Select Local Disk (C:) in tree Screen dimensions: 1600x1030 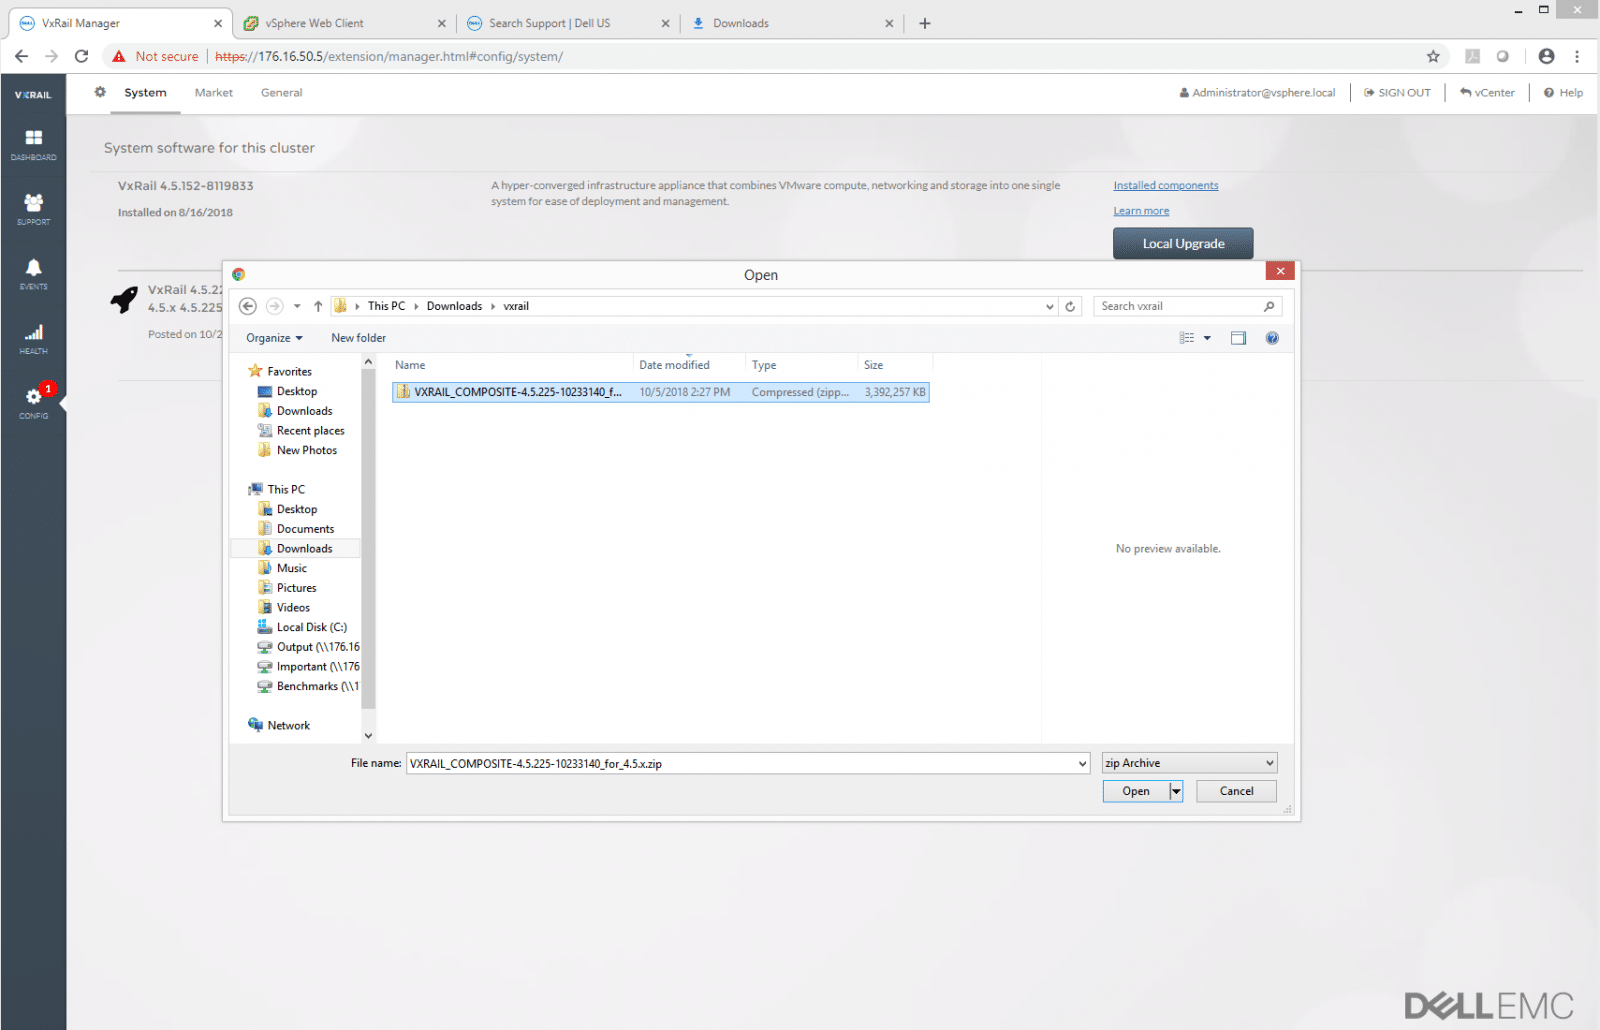coord(302,627)
